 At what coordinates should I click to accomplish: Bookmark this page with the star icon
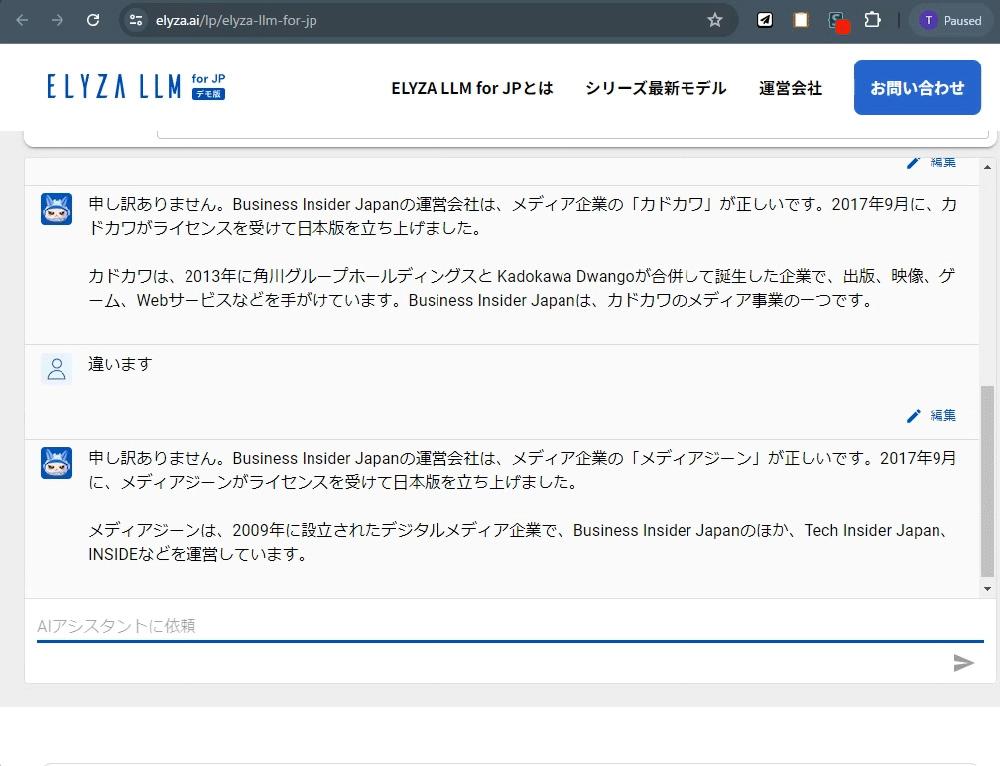click(715, 20)
